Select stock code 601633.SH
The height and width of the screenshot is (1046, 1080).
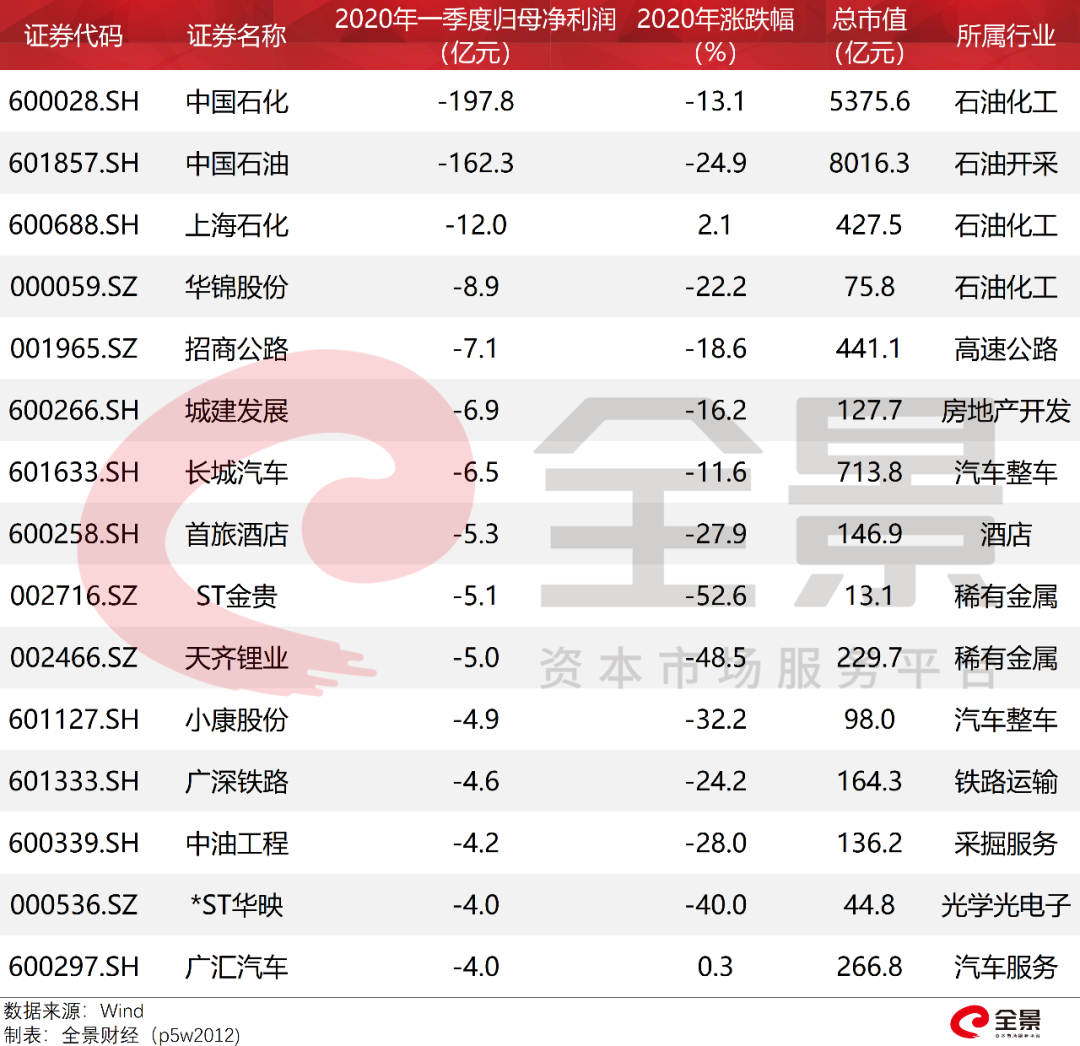click(x=74, y=472)
